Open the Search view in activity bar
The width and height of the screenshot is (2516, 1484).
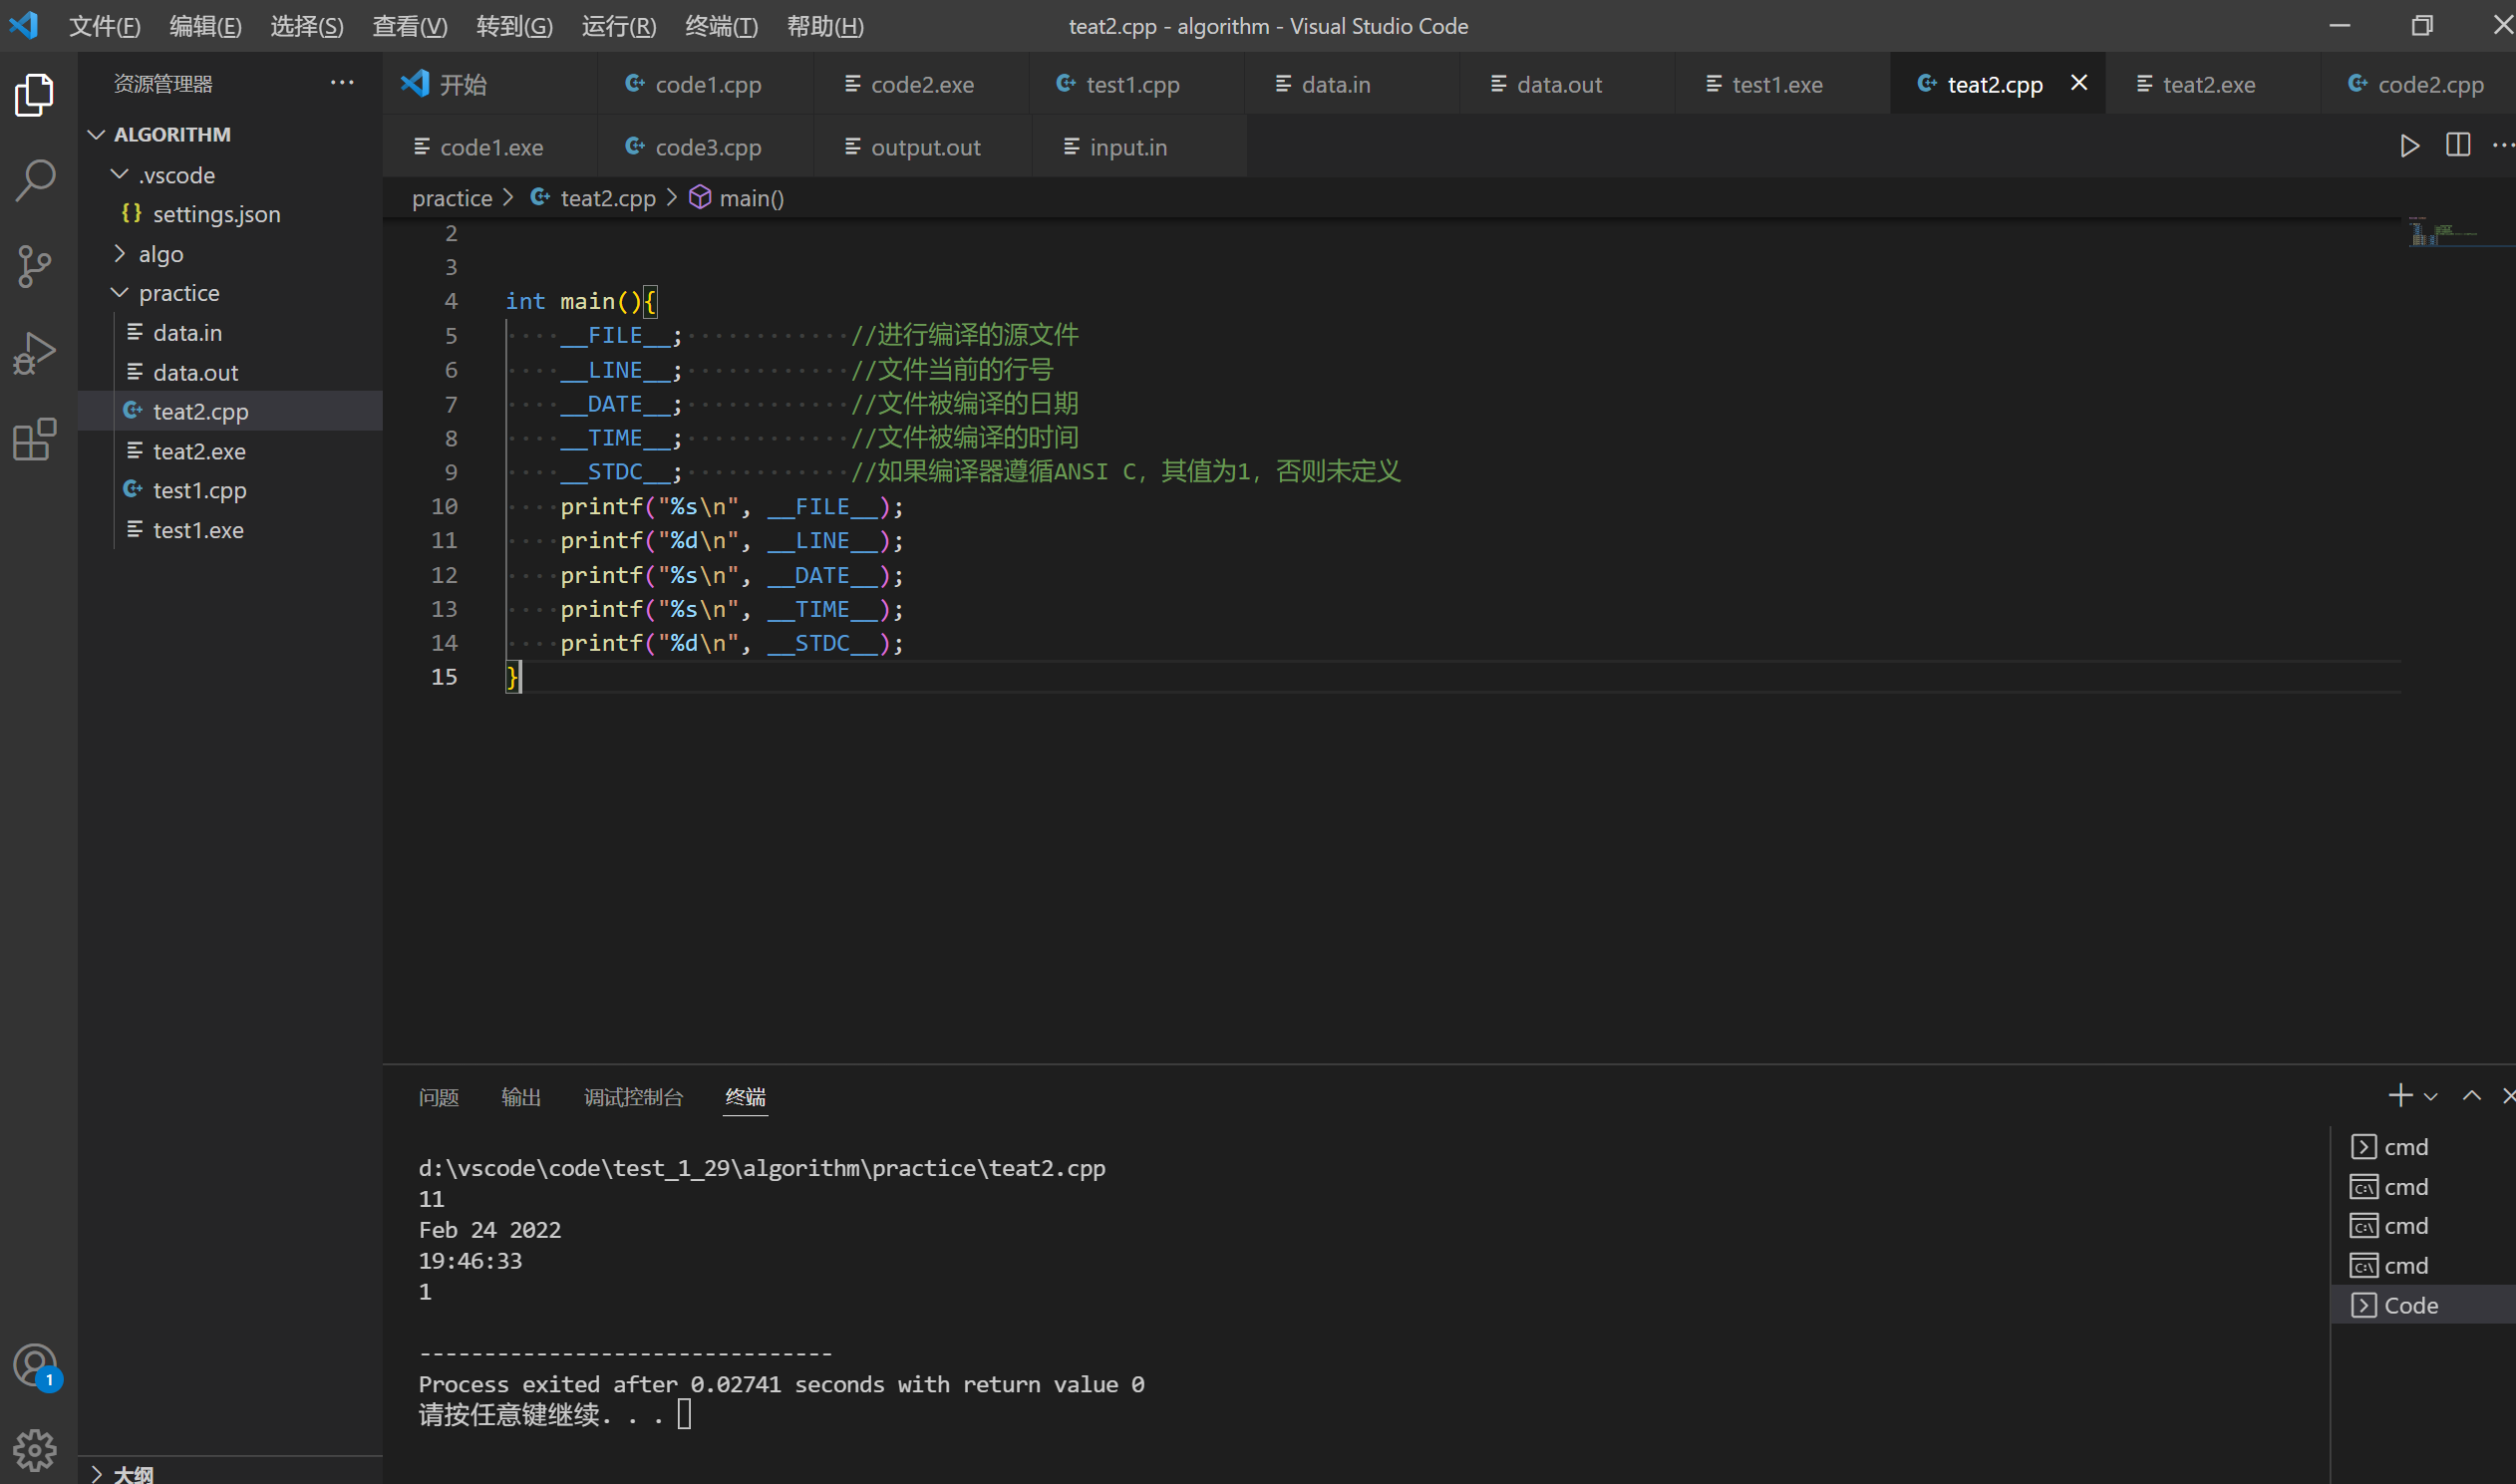click(35, 181)
